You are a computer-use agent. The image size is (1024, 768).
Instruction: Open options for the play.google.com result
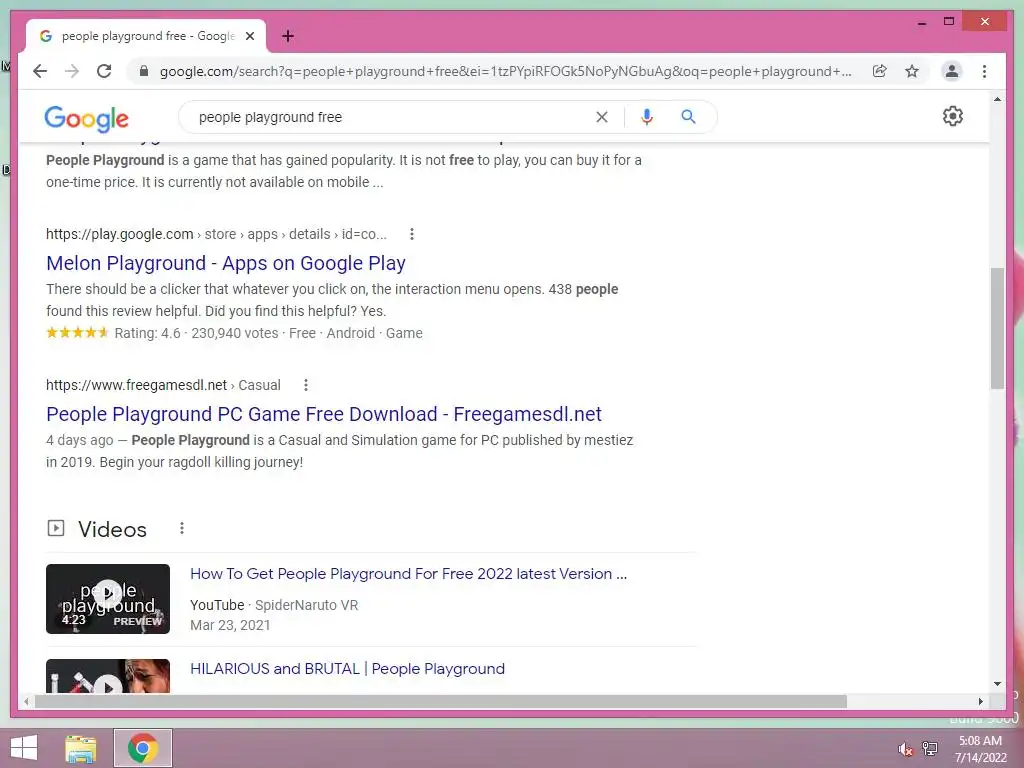(411, 234)
